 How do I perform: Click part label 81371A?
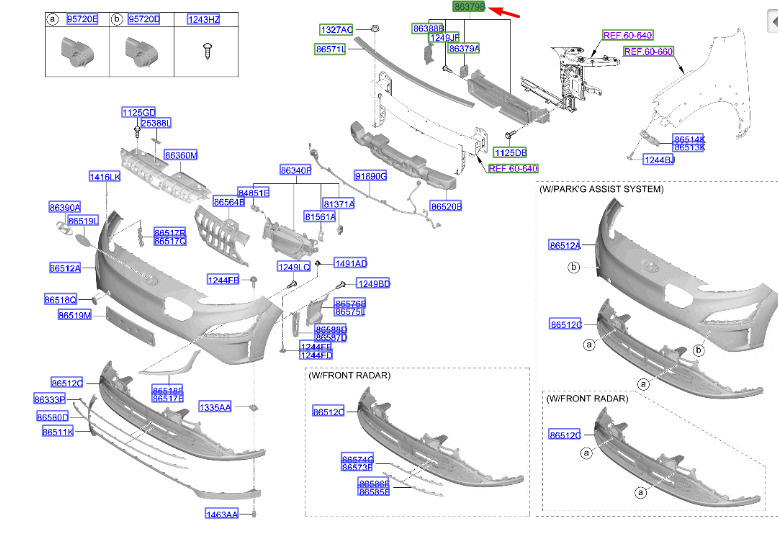coord(338,204)
